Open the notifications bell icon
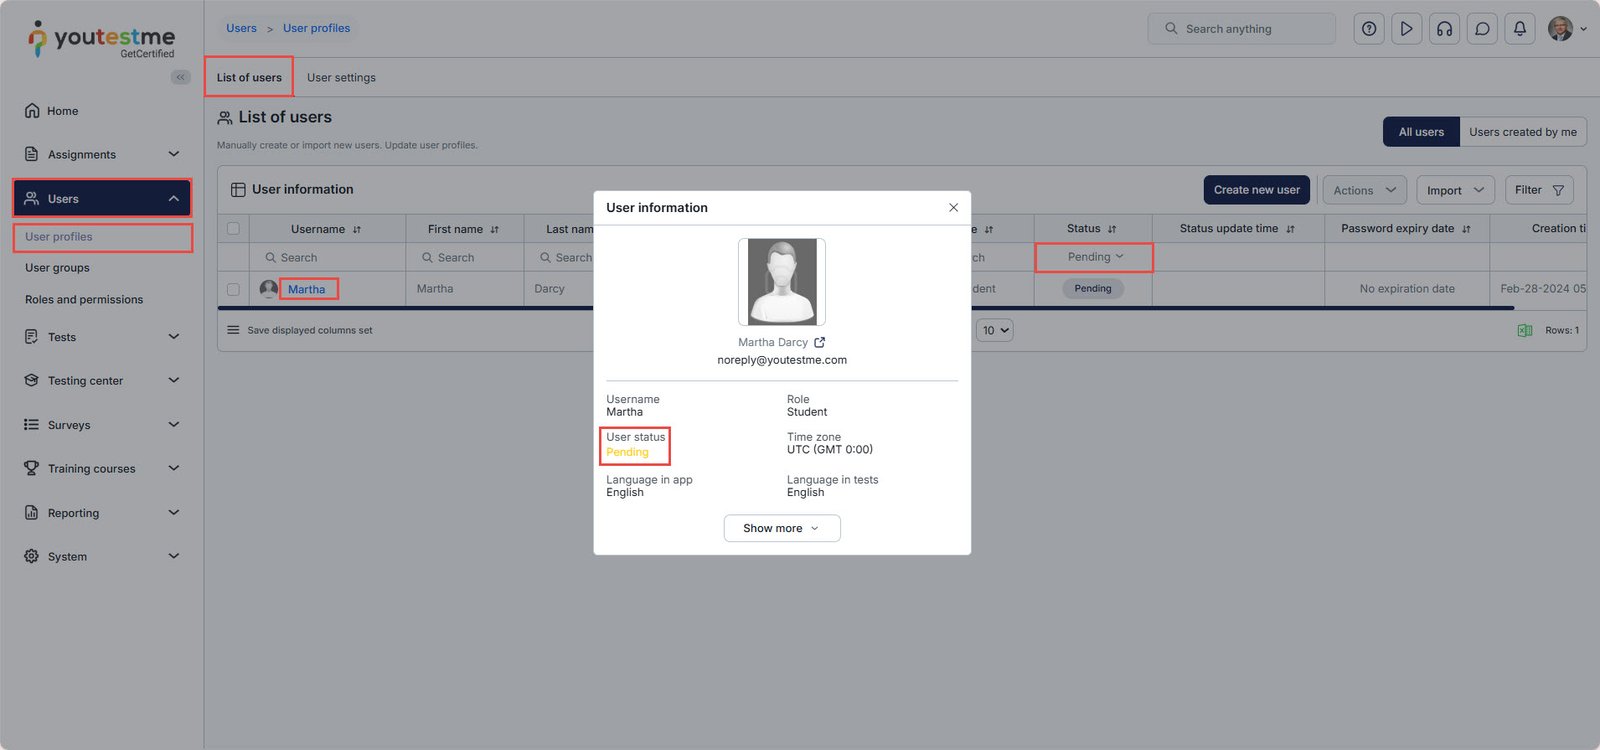Viewport: 1600px width, 750px height. pos(1519,29)
